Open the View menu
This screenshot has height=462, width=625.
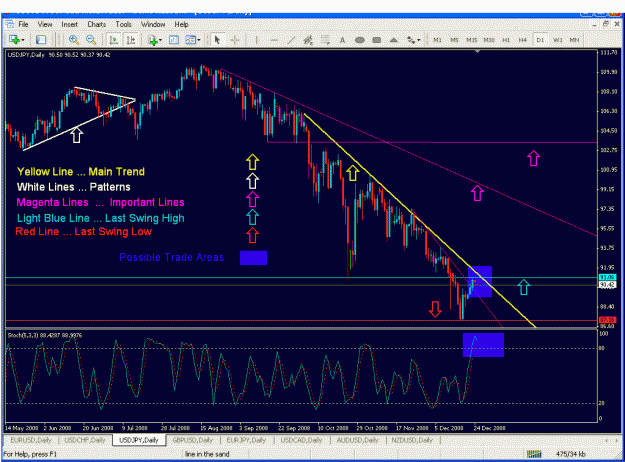(x=45, y=24)
